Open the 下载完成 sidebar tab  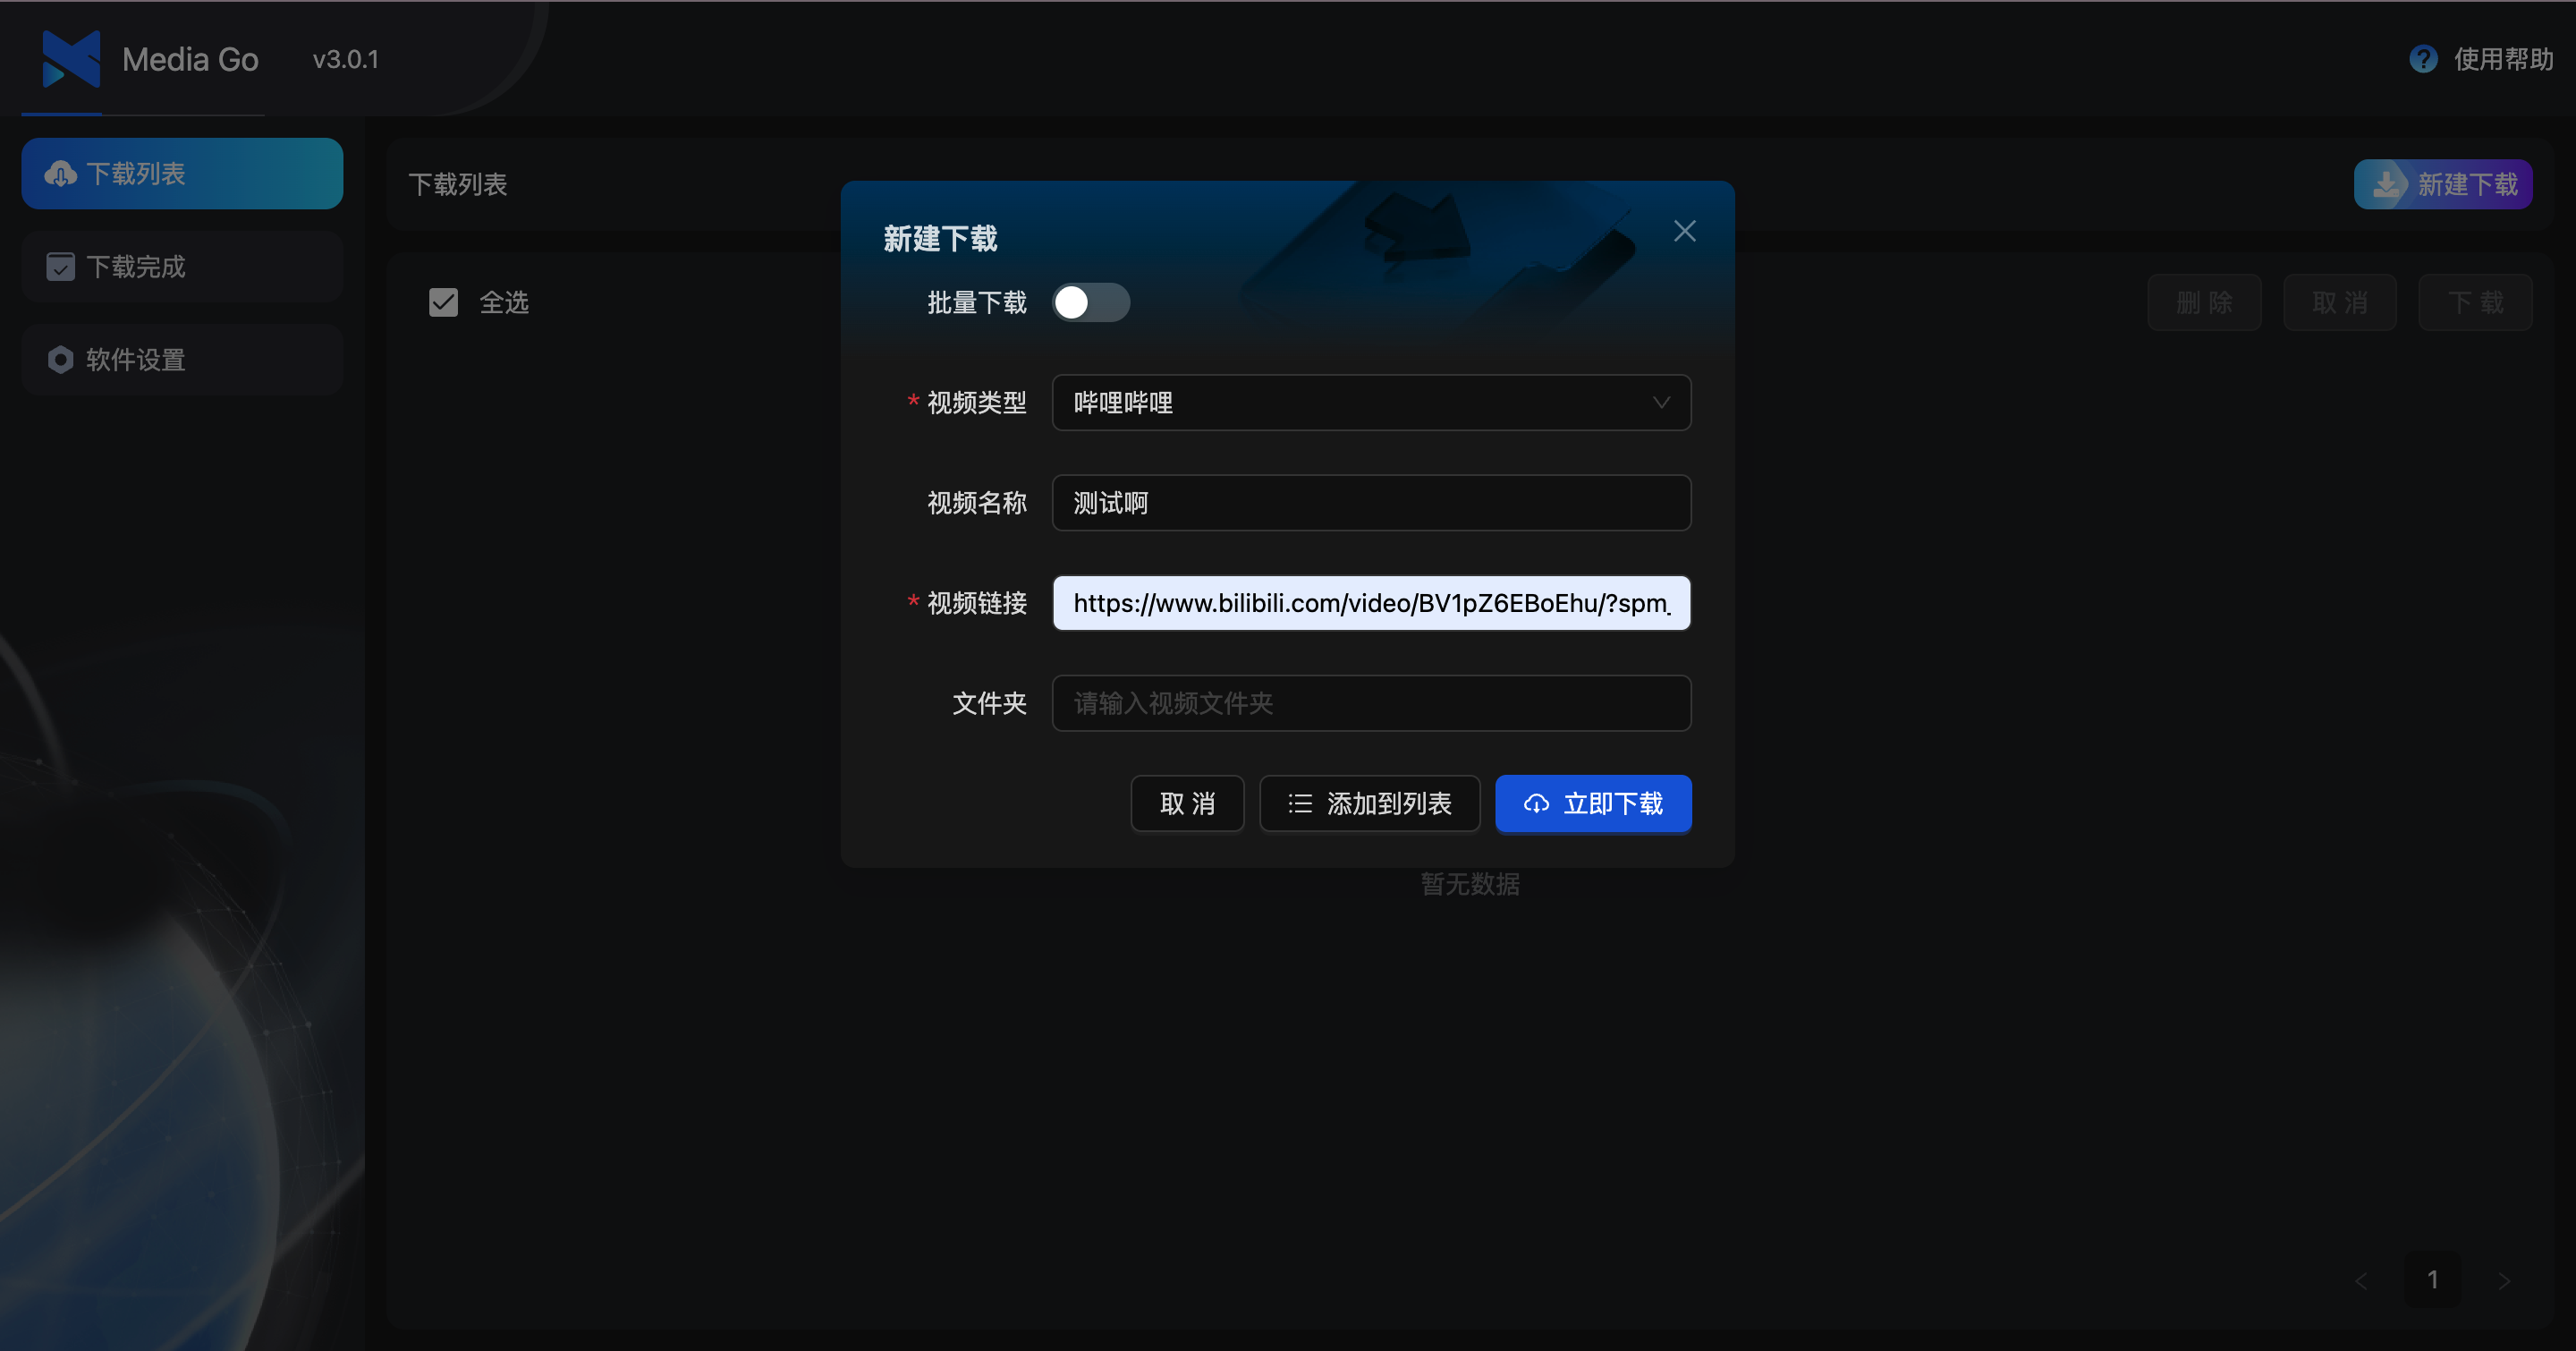(182, 267)
